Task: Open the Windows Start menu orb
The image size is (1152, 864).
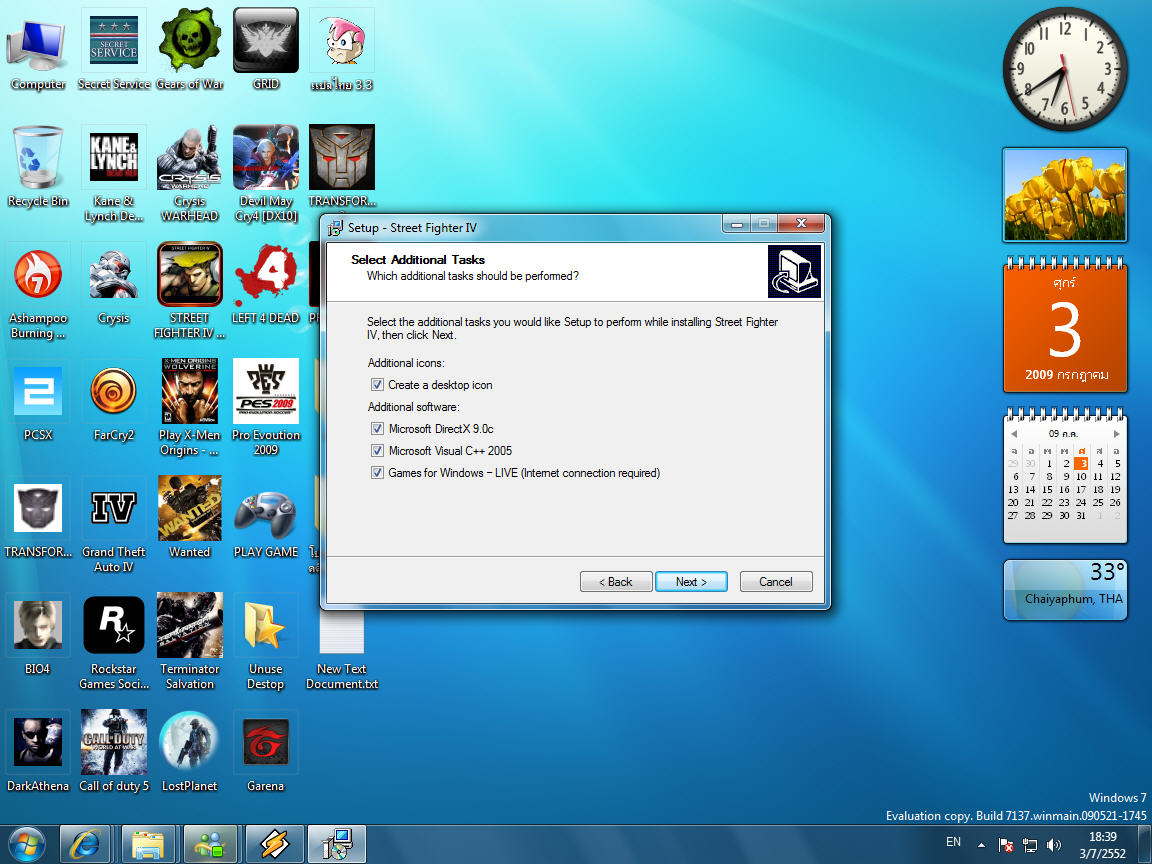Action: (x=27, y=844)
